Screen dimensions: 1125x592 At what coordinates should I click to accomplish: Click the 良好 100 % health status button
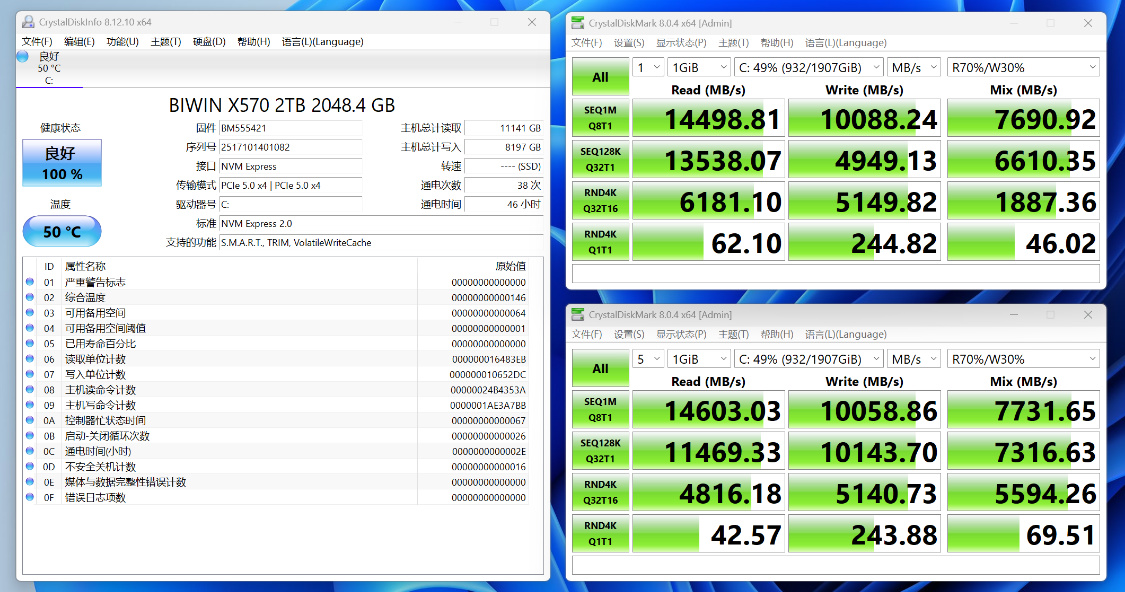[62, 163]
